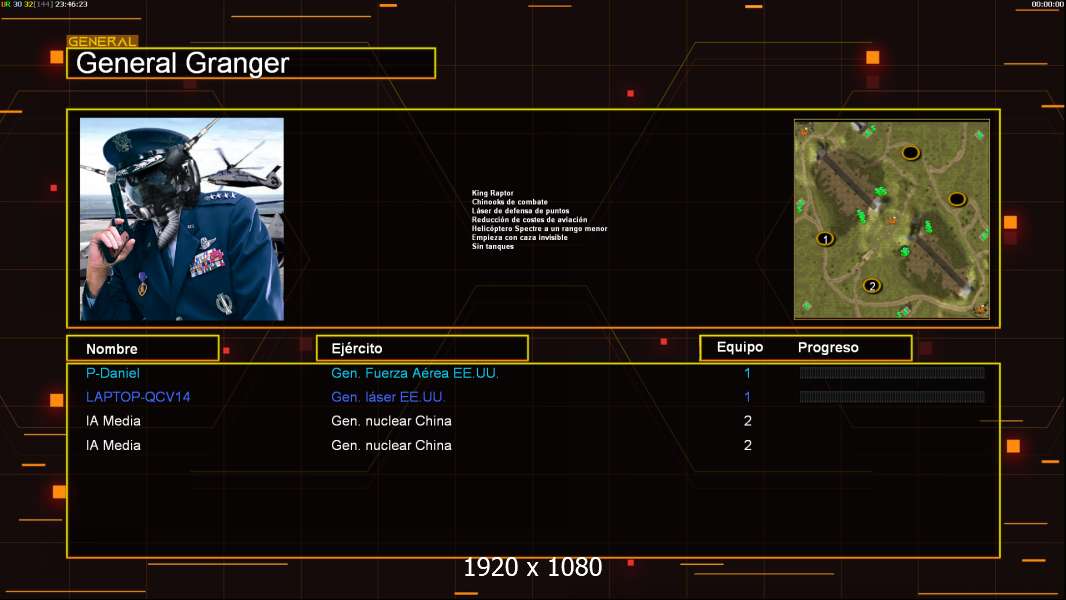Click the Progreso column header
Viewport: 1066px width, 600px height.
click(828, 347)
